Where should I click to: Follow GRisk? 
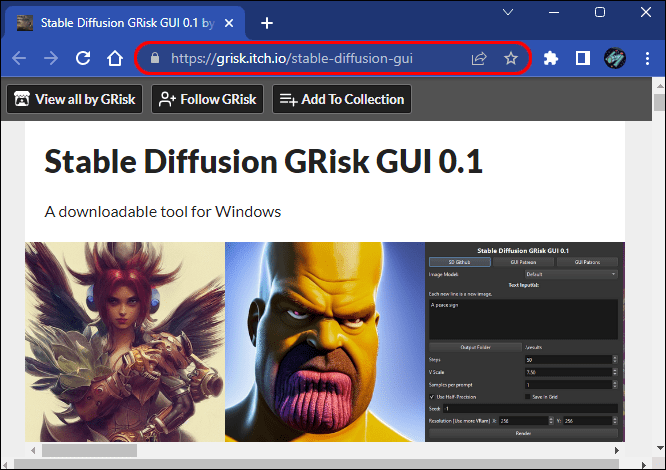pyautogui.click(x=208, y=99)
